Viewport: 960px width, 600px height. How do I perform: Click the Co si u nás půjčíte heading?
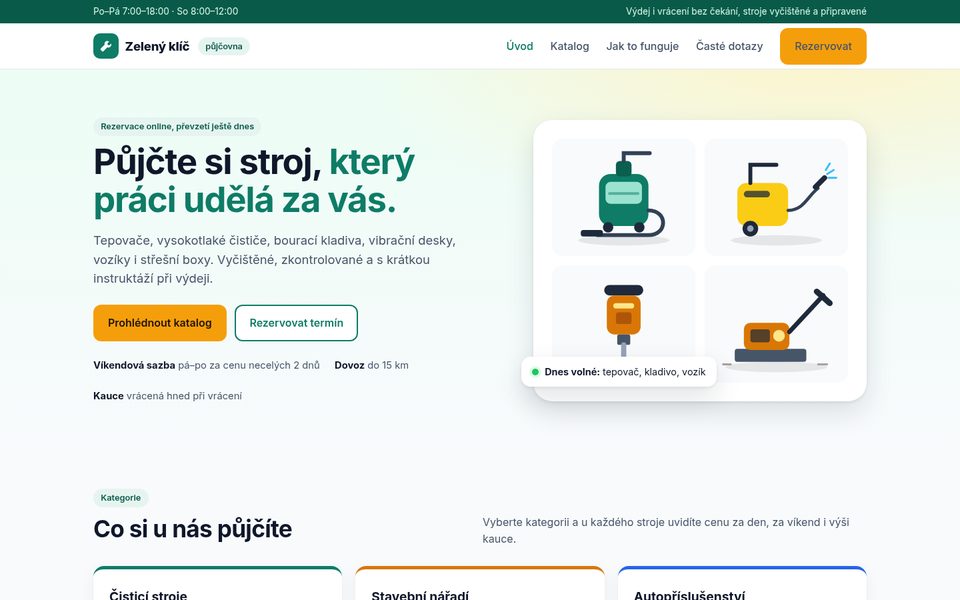[x=192, y=529]
